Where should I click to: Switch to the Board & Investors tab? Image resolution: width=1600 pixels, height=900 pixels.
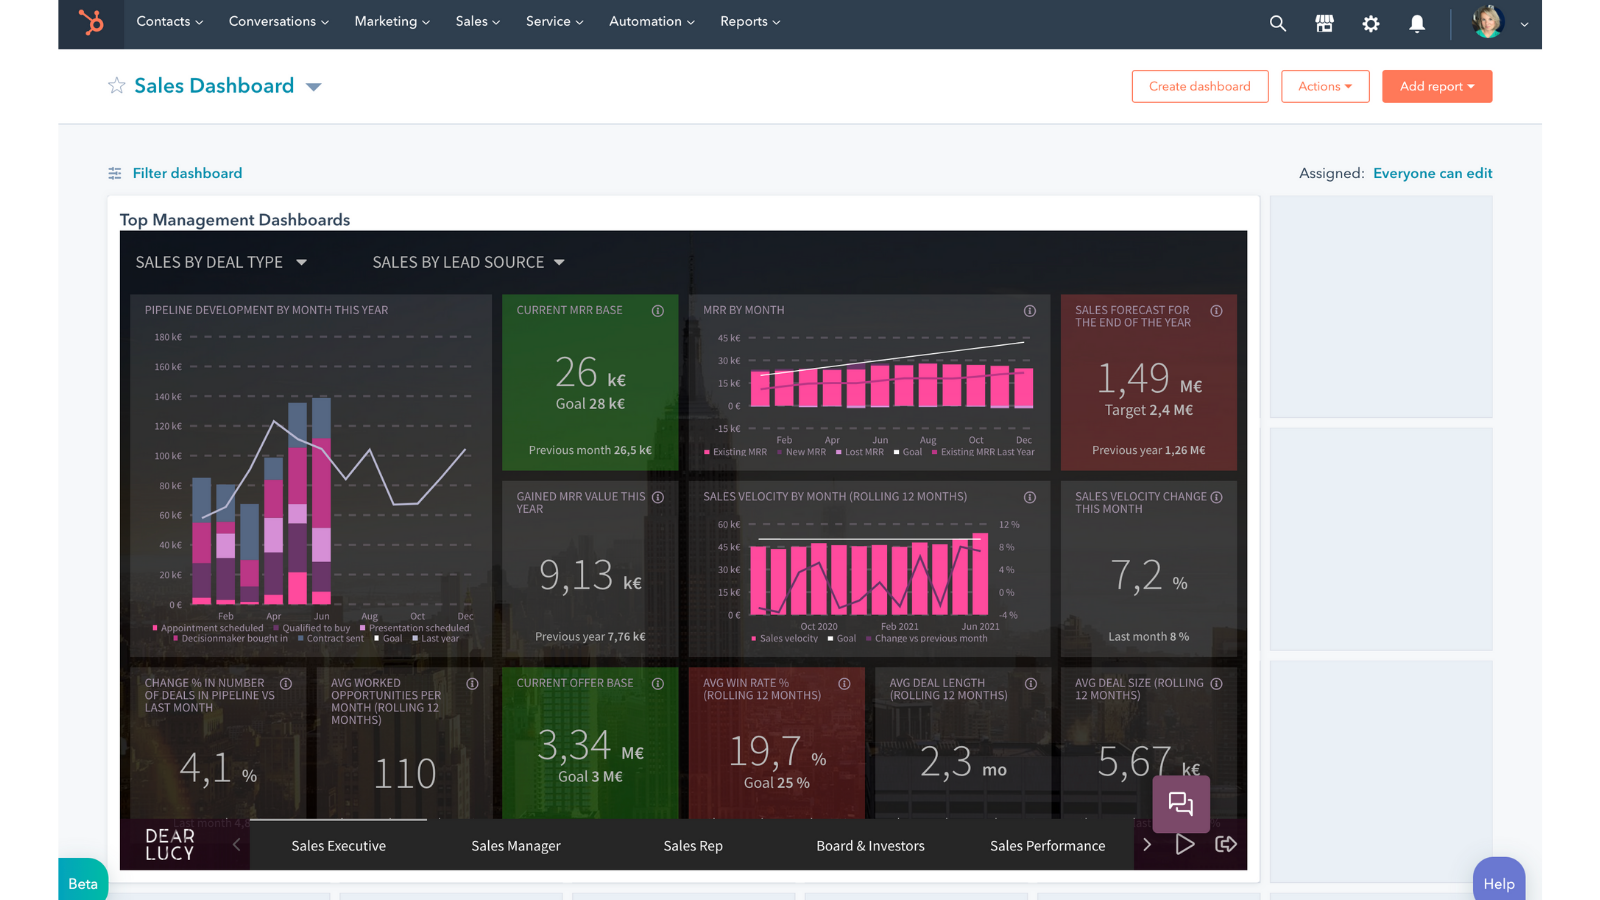tap(870, 845)
